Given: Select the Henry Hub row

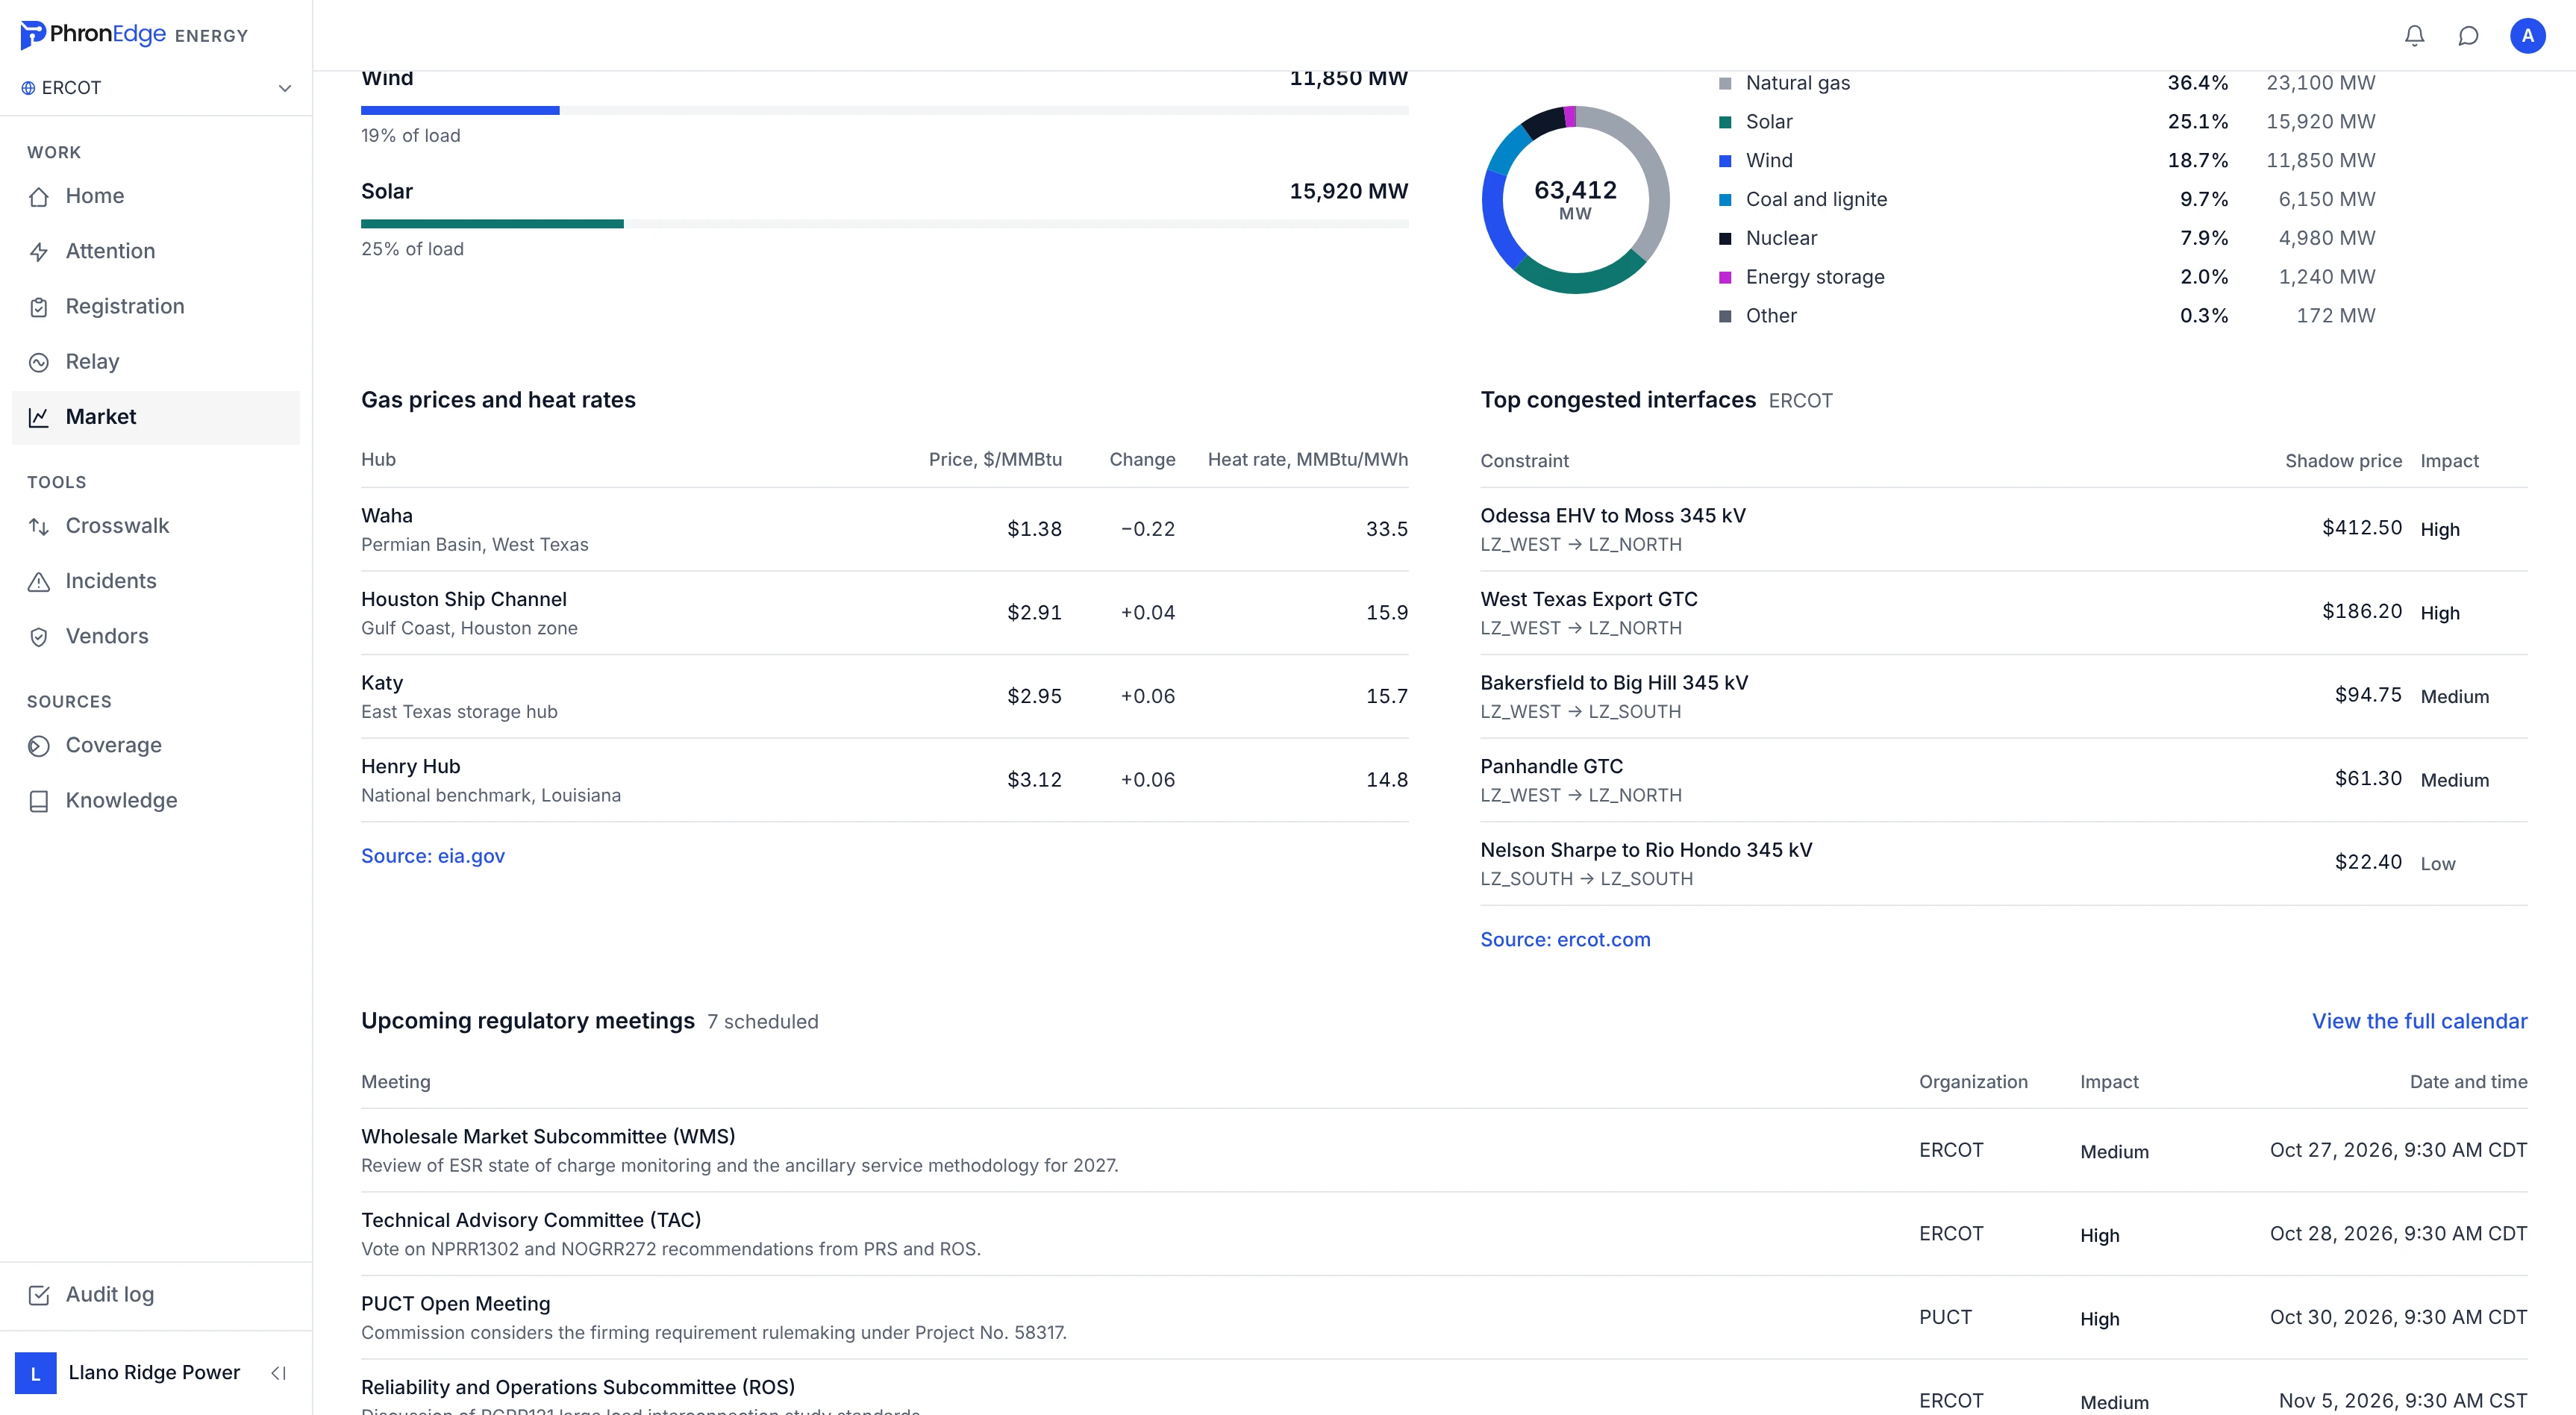Looking at the screenshot, I should [884, 780].
